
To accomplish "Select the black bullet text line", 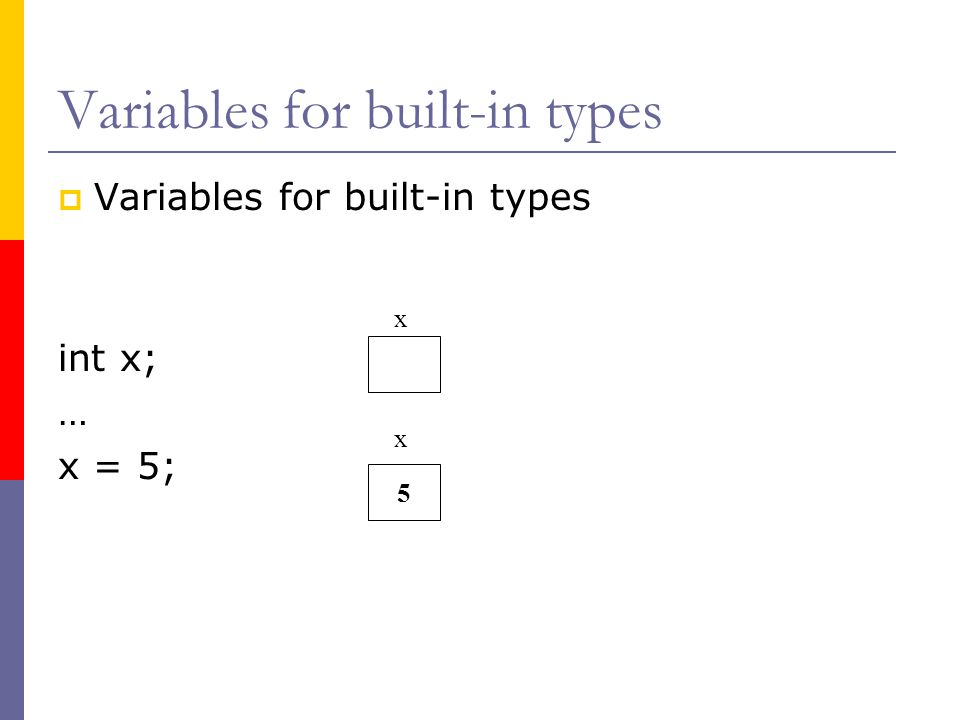I will (x=342, y=197).
